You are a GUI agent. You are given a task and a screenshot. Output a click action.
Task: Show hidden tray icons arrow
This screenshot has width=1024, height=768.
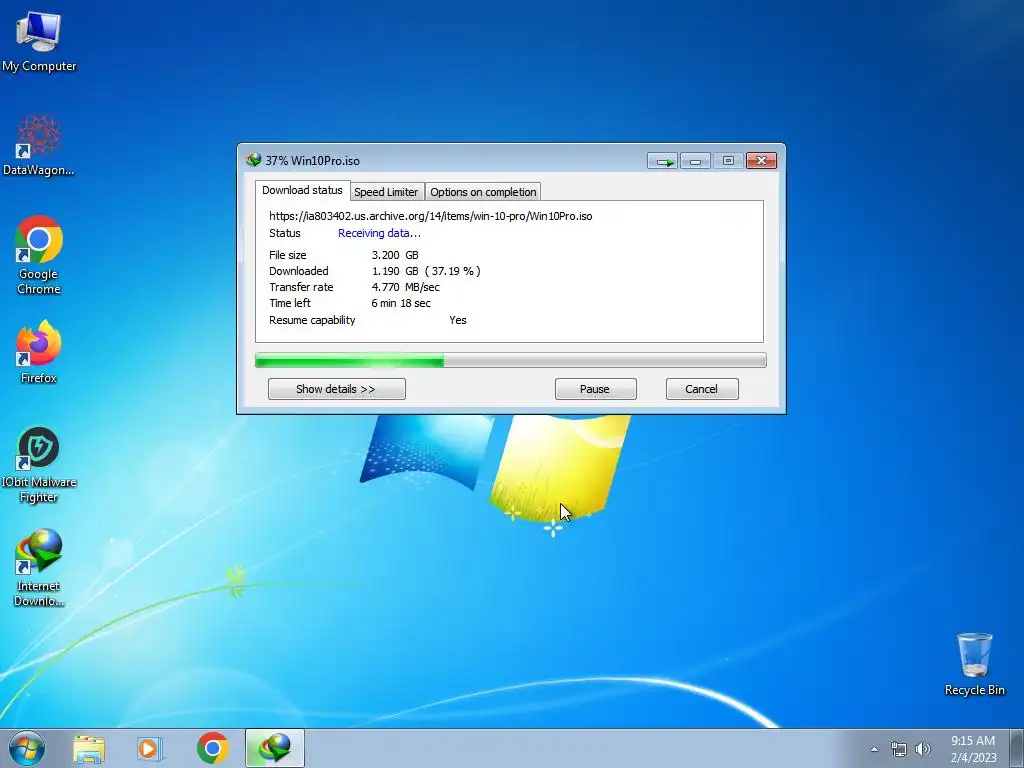(874, 749)
